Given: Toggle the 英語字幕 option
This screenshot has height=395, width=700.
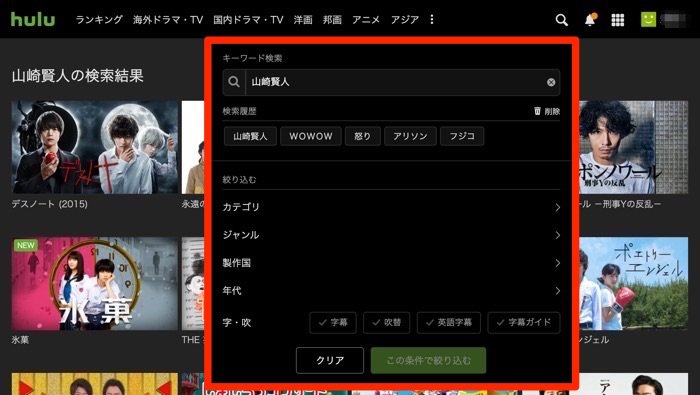Looking at the screenshot, I should click(x=449, y=323).
